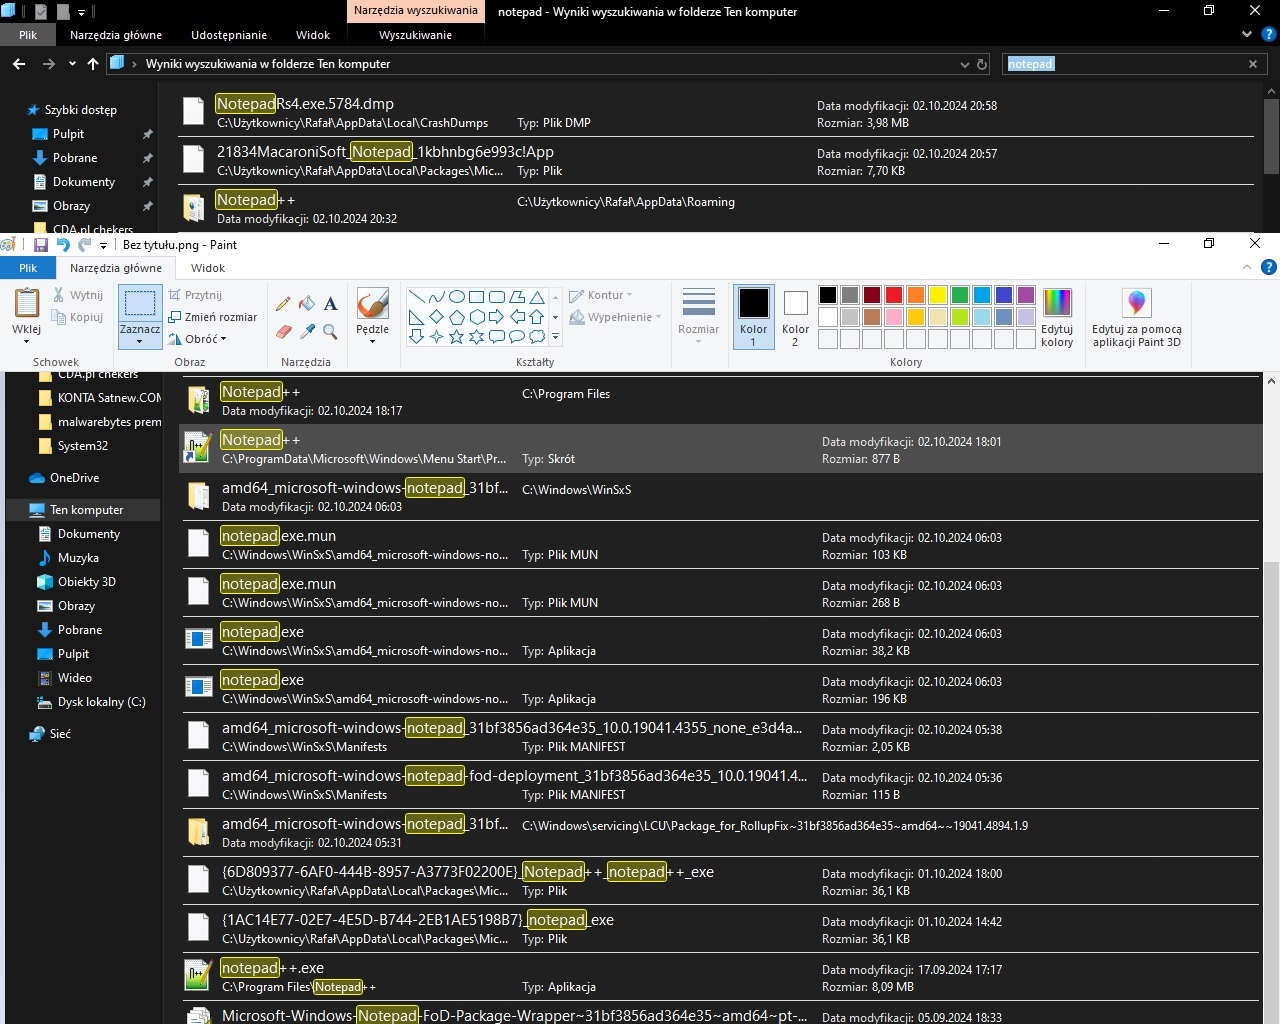Open the Plik menu in Paint
1280x1024 pixels.
coord(28,268)
